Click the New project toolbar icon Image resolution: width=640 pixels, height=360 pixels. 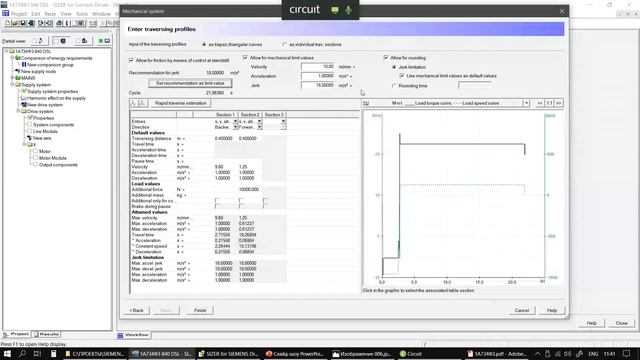(8, 23)
